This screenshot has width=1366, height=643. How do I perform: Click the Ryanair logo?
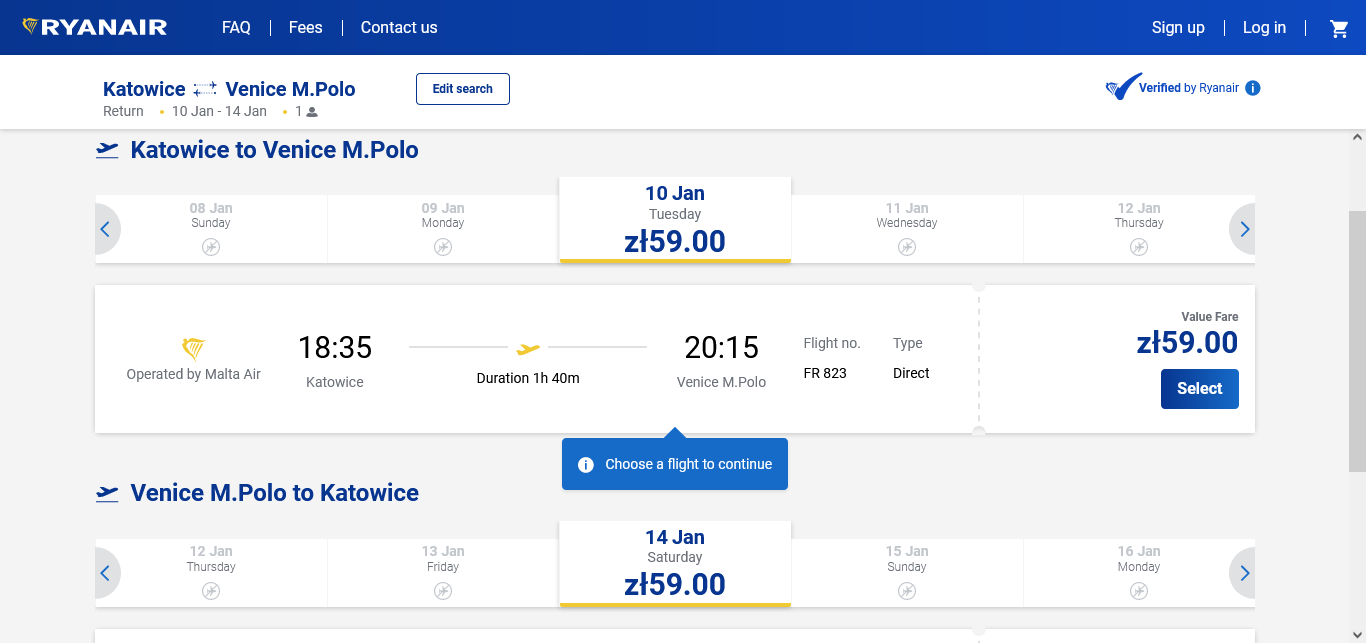[95, 27]
